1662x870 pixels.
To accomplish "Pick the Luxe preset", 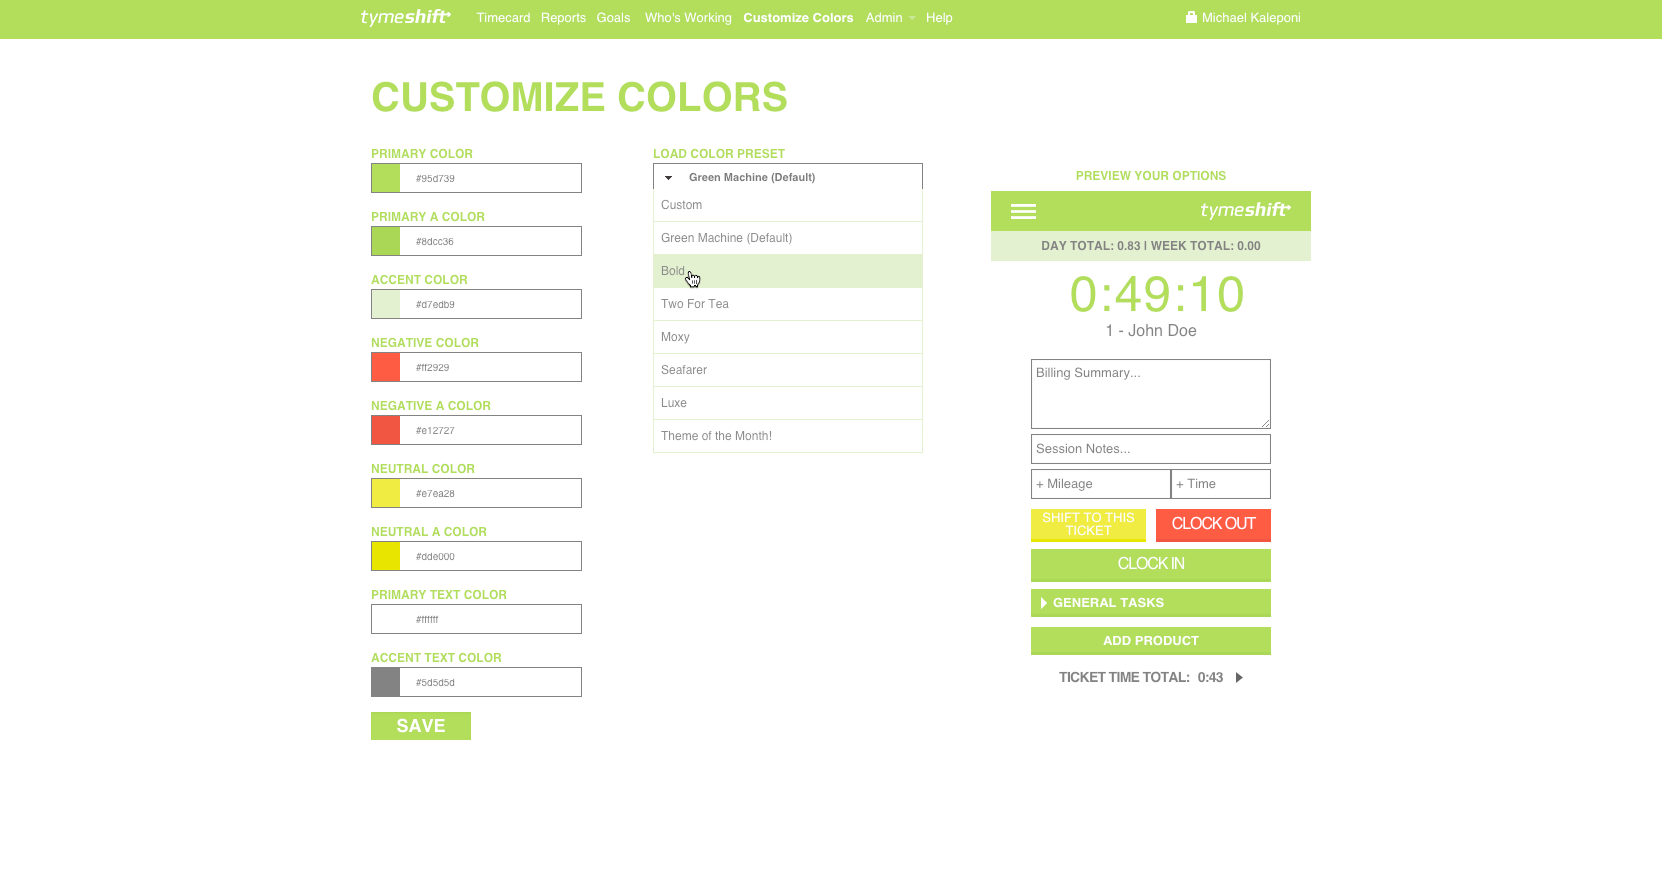I will 788,403.
